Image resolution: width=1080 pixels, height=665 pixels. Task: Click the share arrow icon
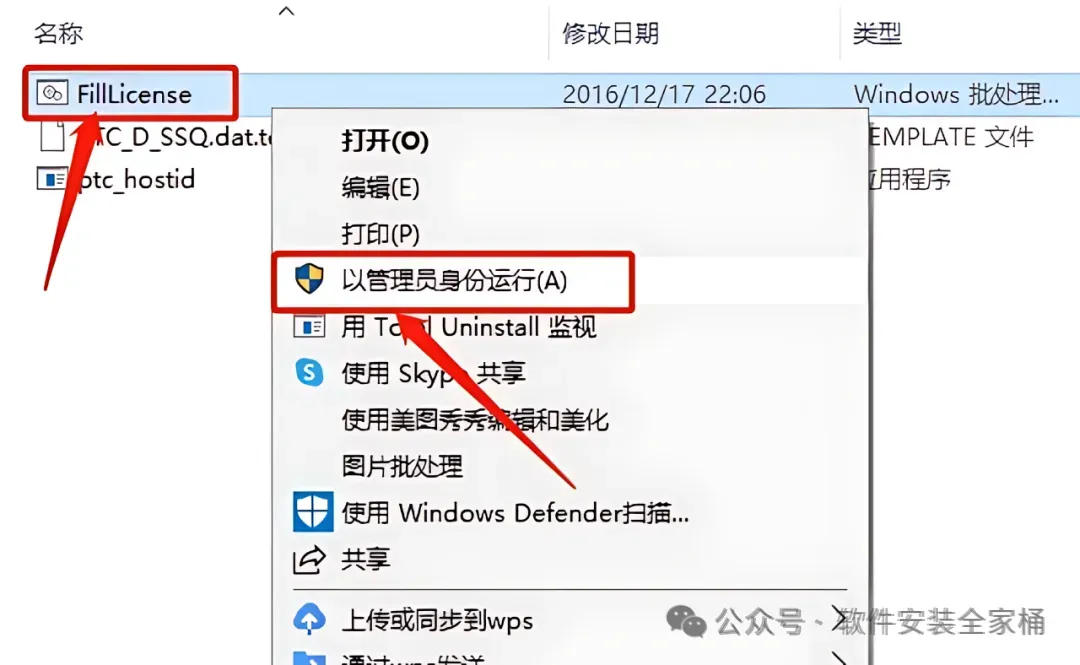309,560
